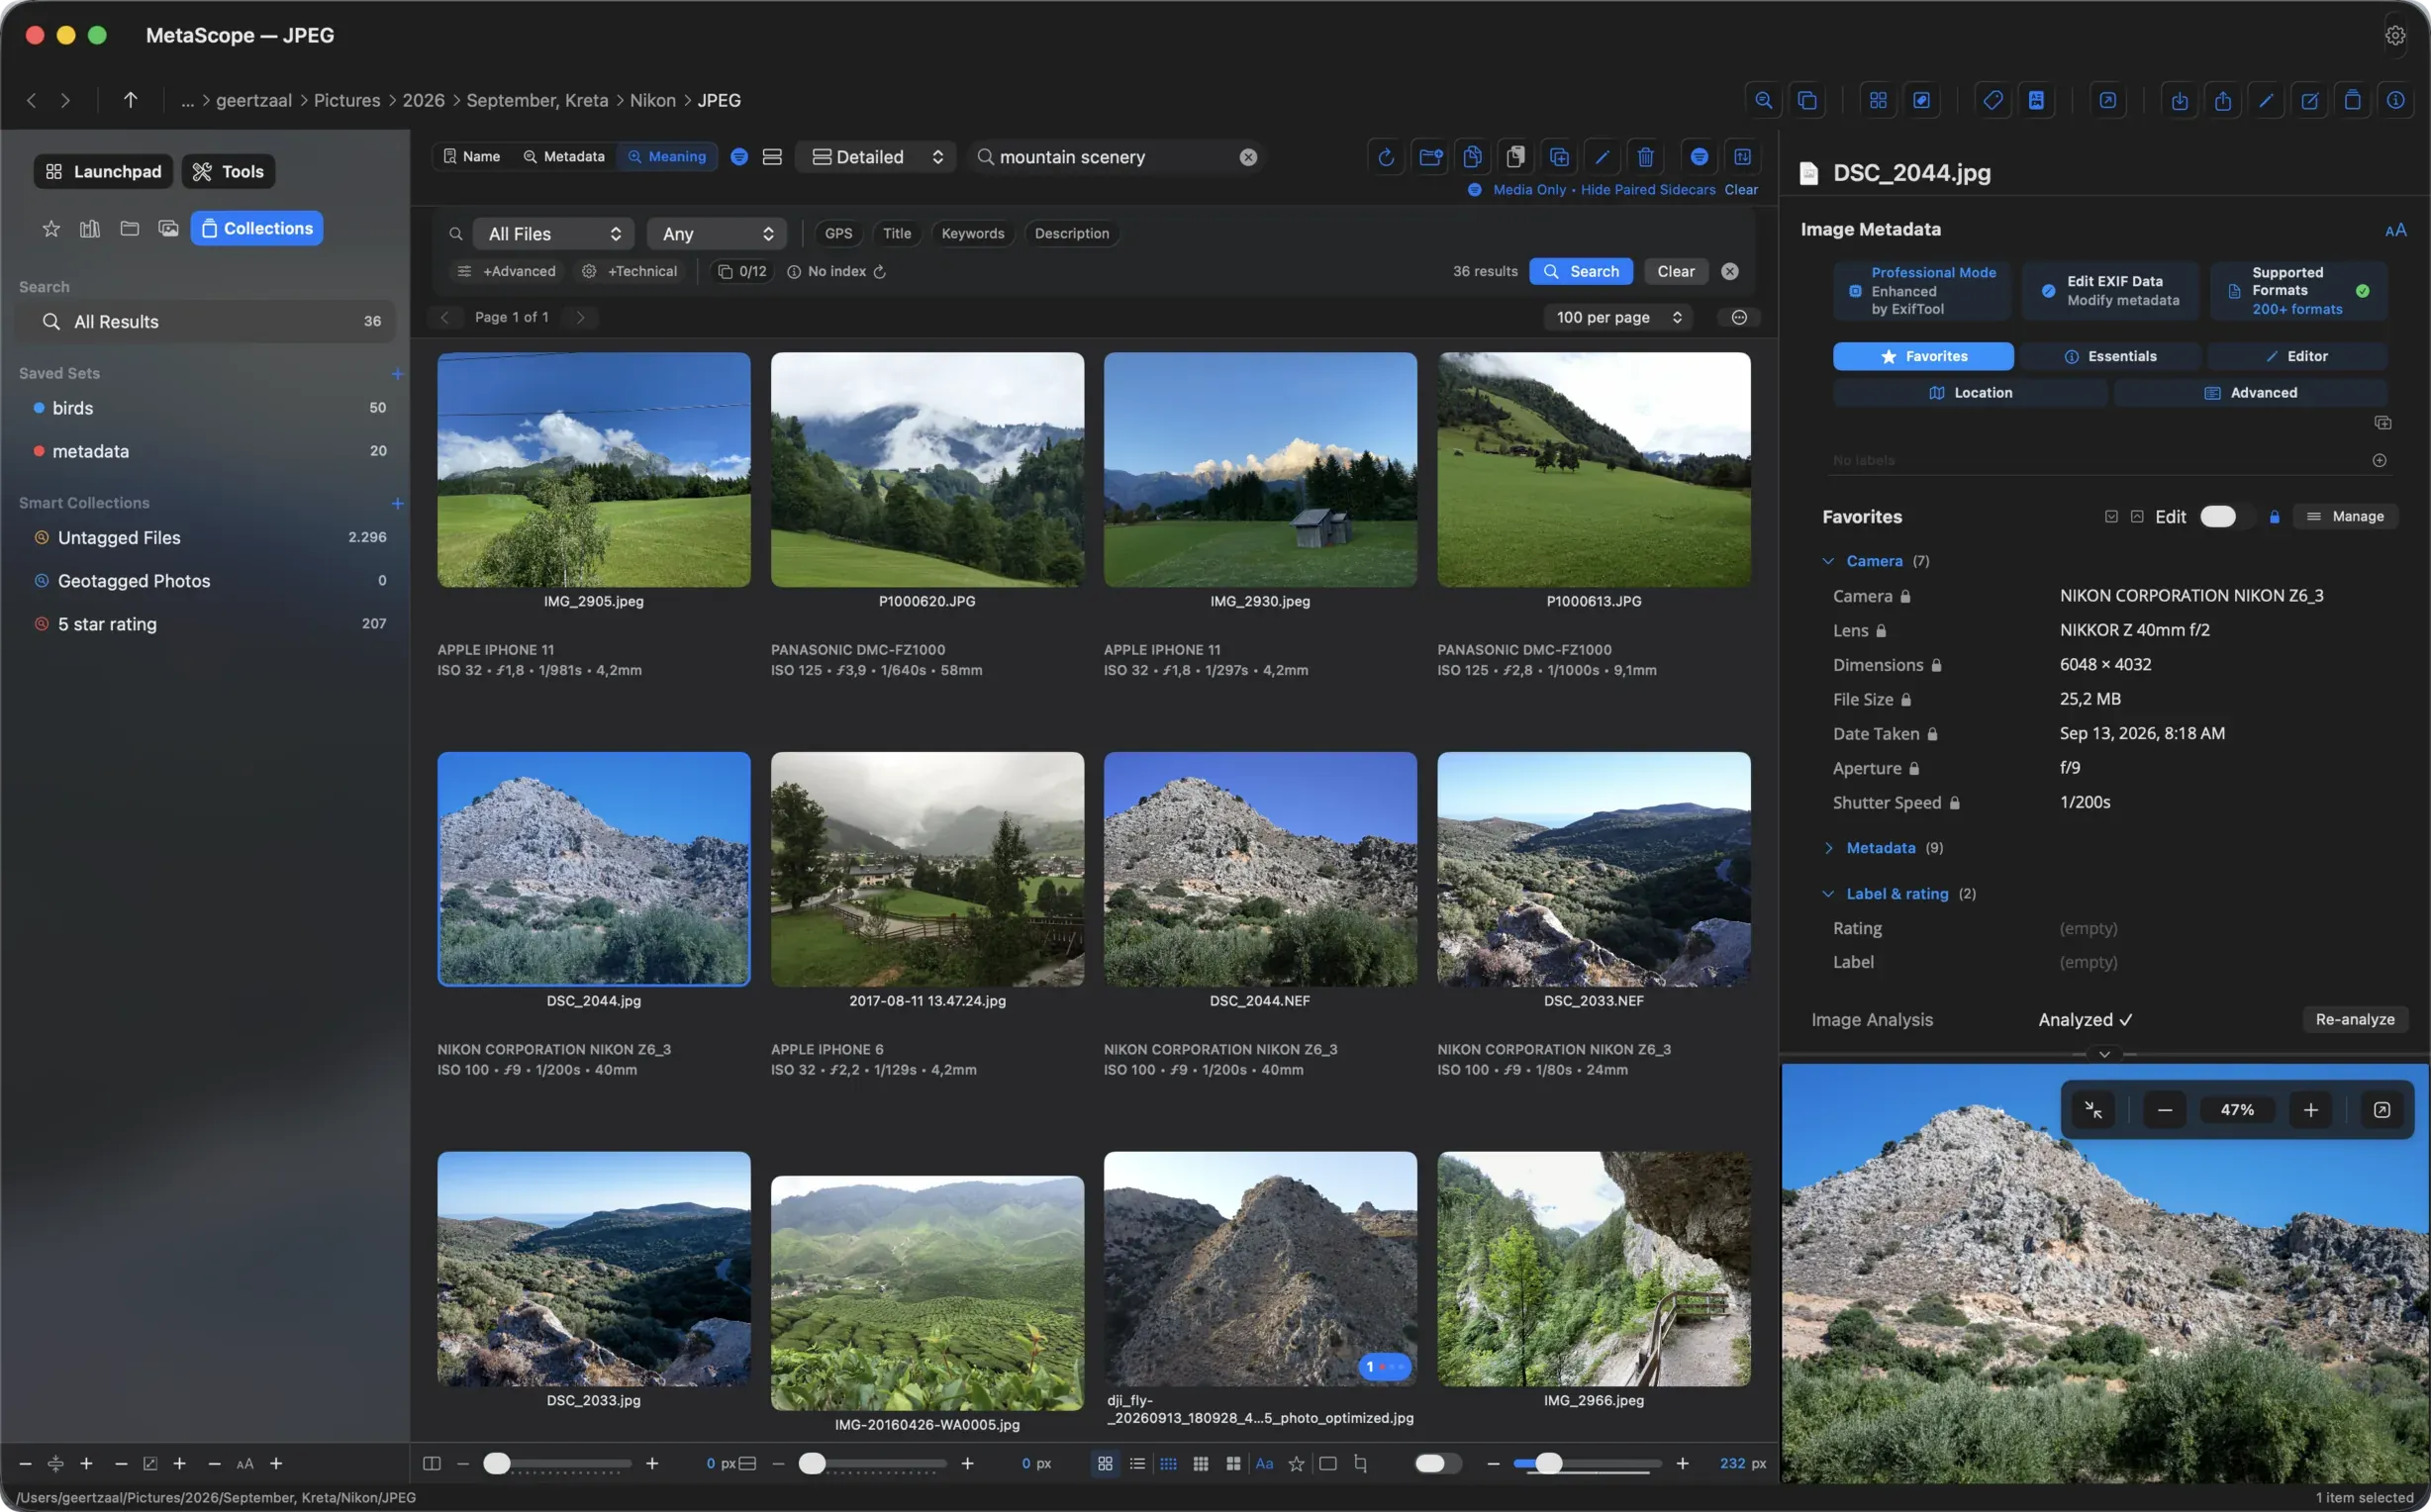Clear the mountain scenery search field
The width and height of the screenshot is (2431, 1512).
(x=1248, y=157)
